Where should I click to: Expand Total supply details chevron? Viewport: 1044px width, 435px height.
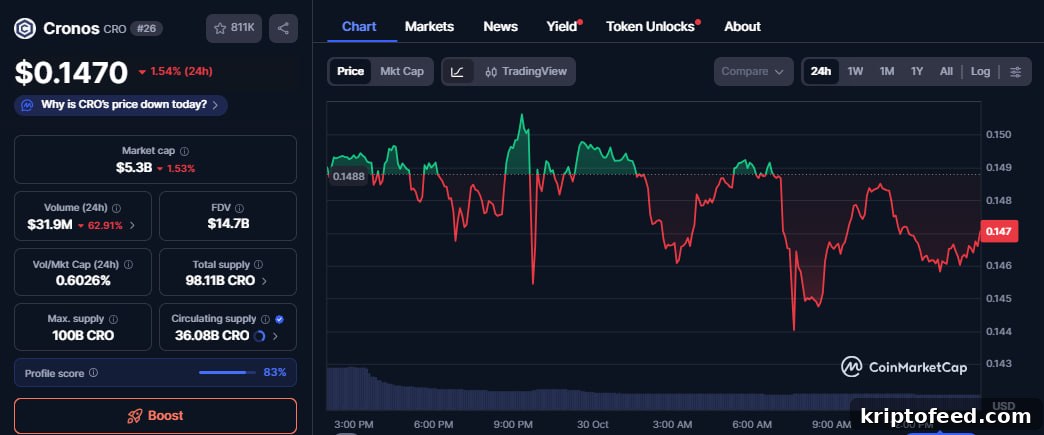tap(264, 281)
